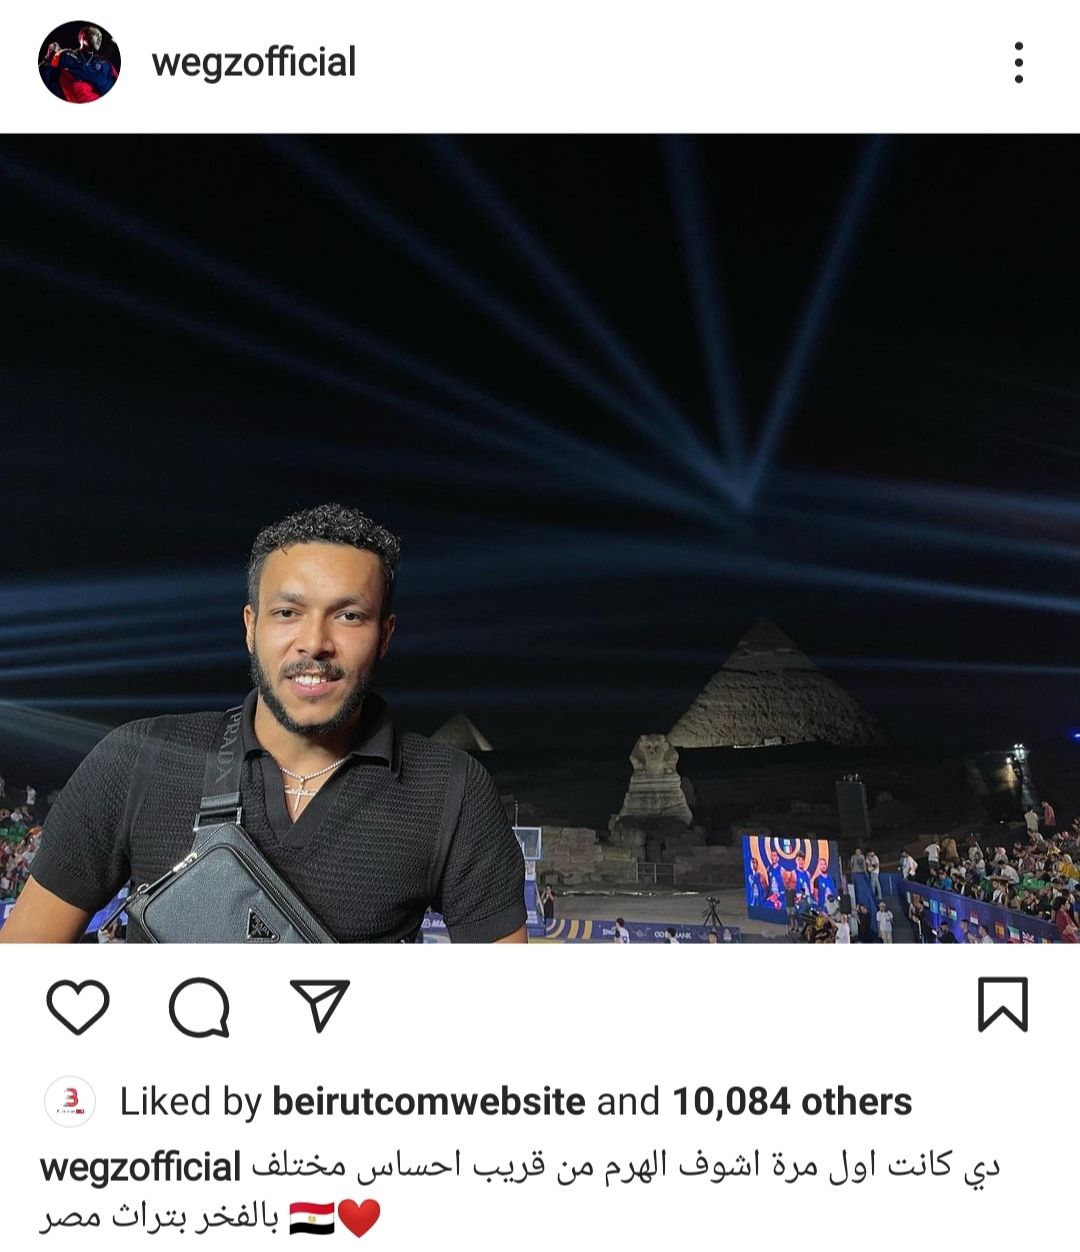Save the post with the bookmark icon
Image resolution: width=1080 pixels, height=1252 pixels.
1002,1004
